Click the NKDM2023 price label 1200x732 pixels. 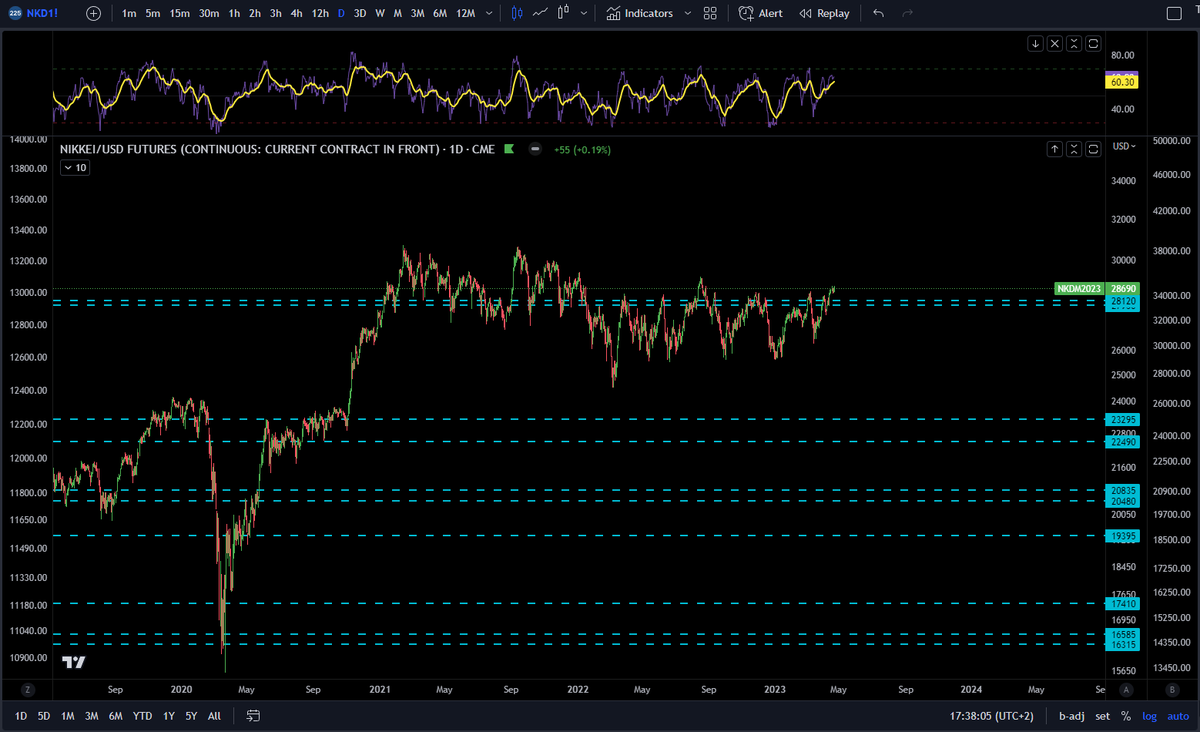(x=1079, y=288)
